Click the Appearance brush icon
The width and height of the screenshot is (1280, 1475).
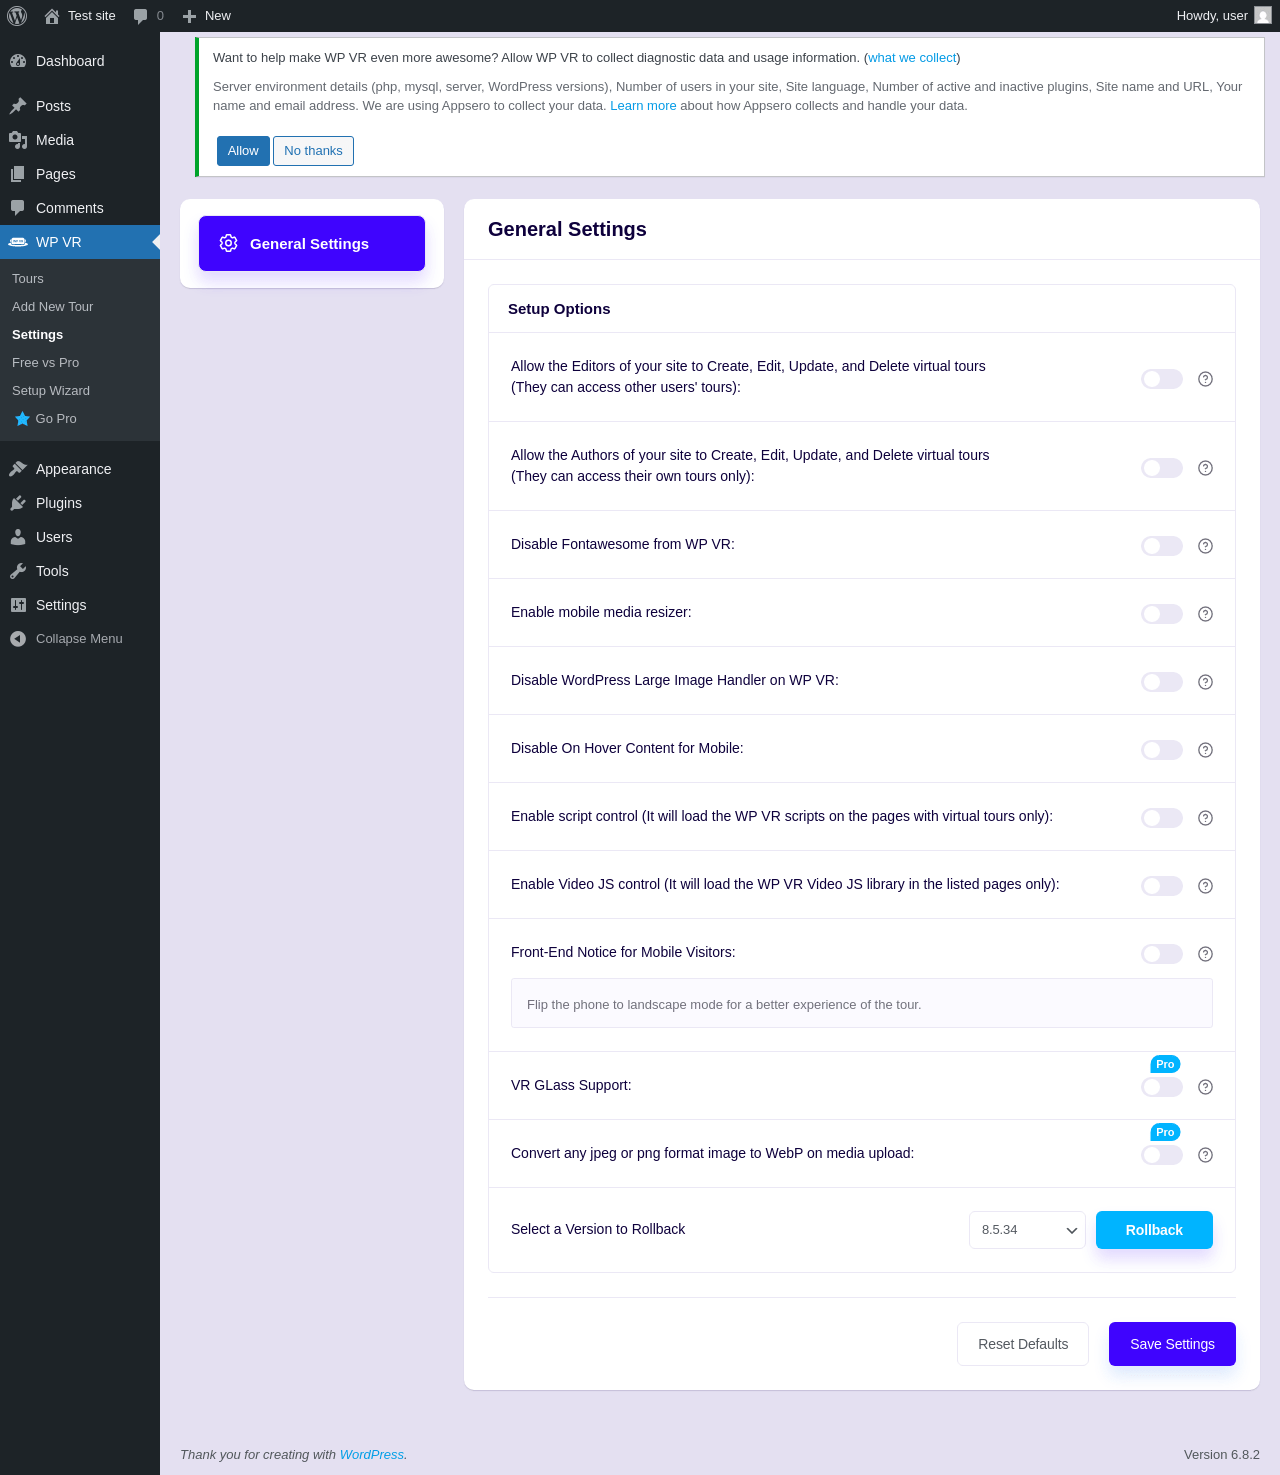click(x=18, y=469)
